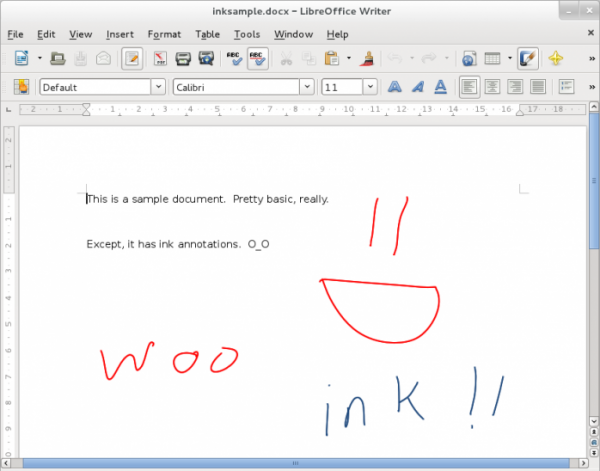
Task: Click the horizontal scrollbar thumb
Action: (x=296, y=463)
